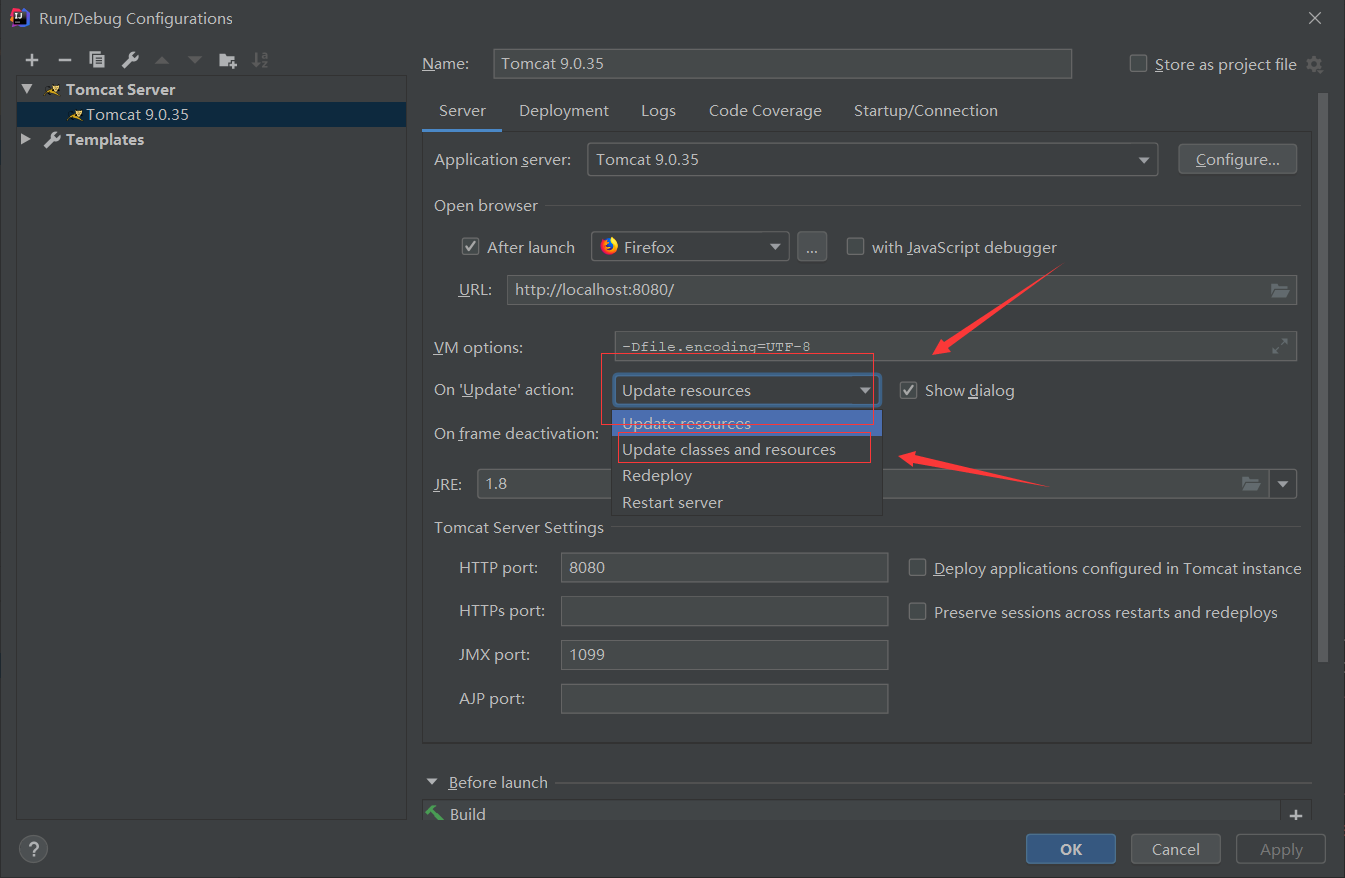The height and width of the screenshot is (878, 1345).
Task: Click the Name input field
Action: (x=783, y=64)
